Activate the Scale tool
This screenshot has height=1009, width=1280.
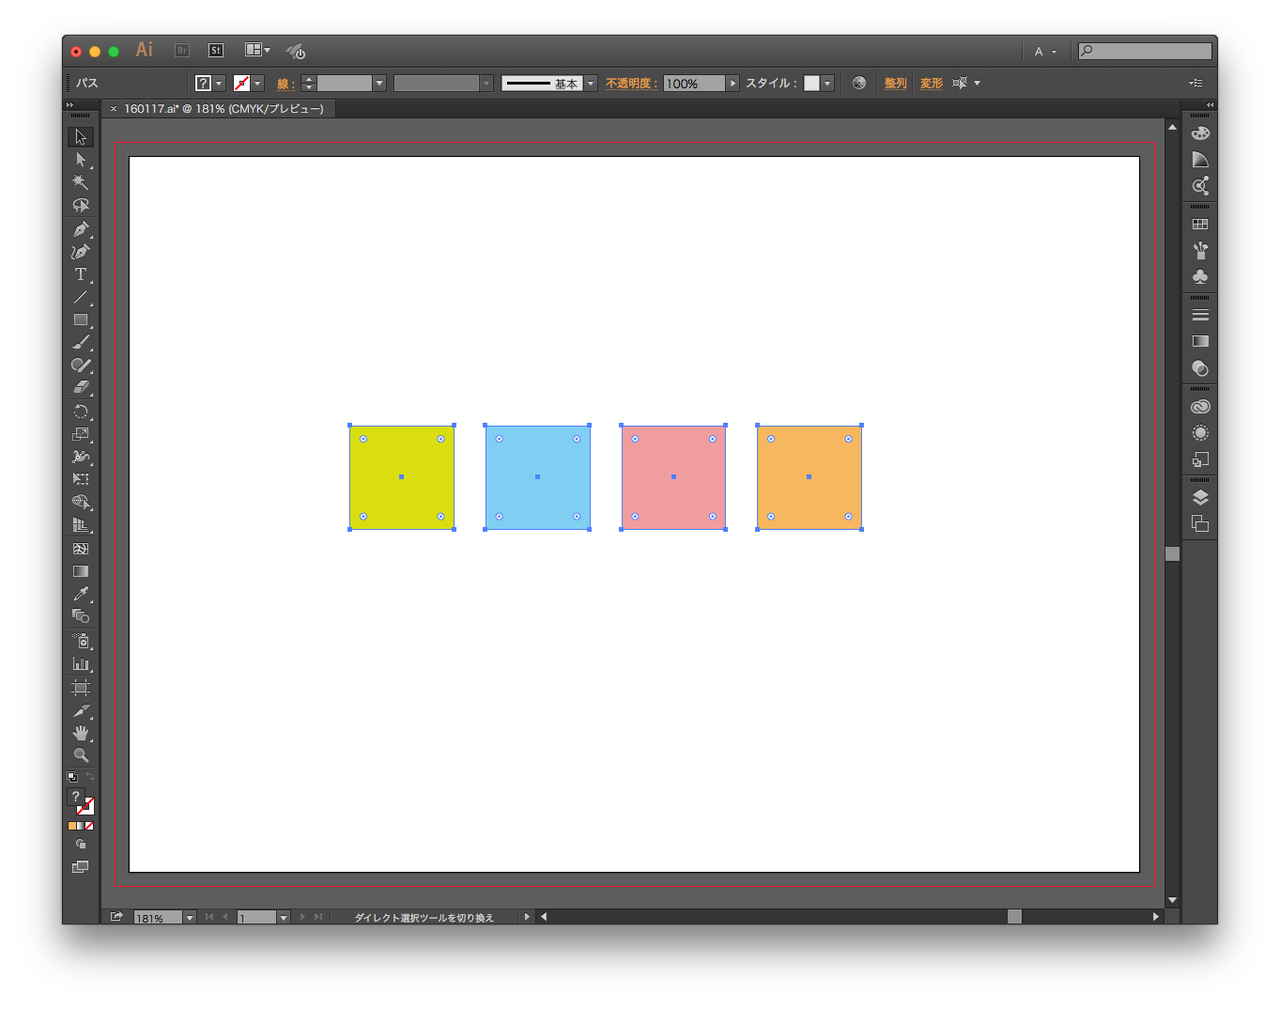coord(81,434)
